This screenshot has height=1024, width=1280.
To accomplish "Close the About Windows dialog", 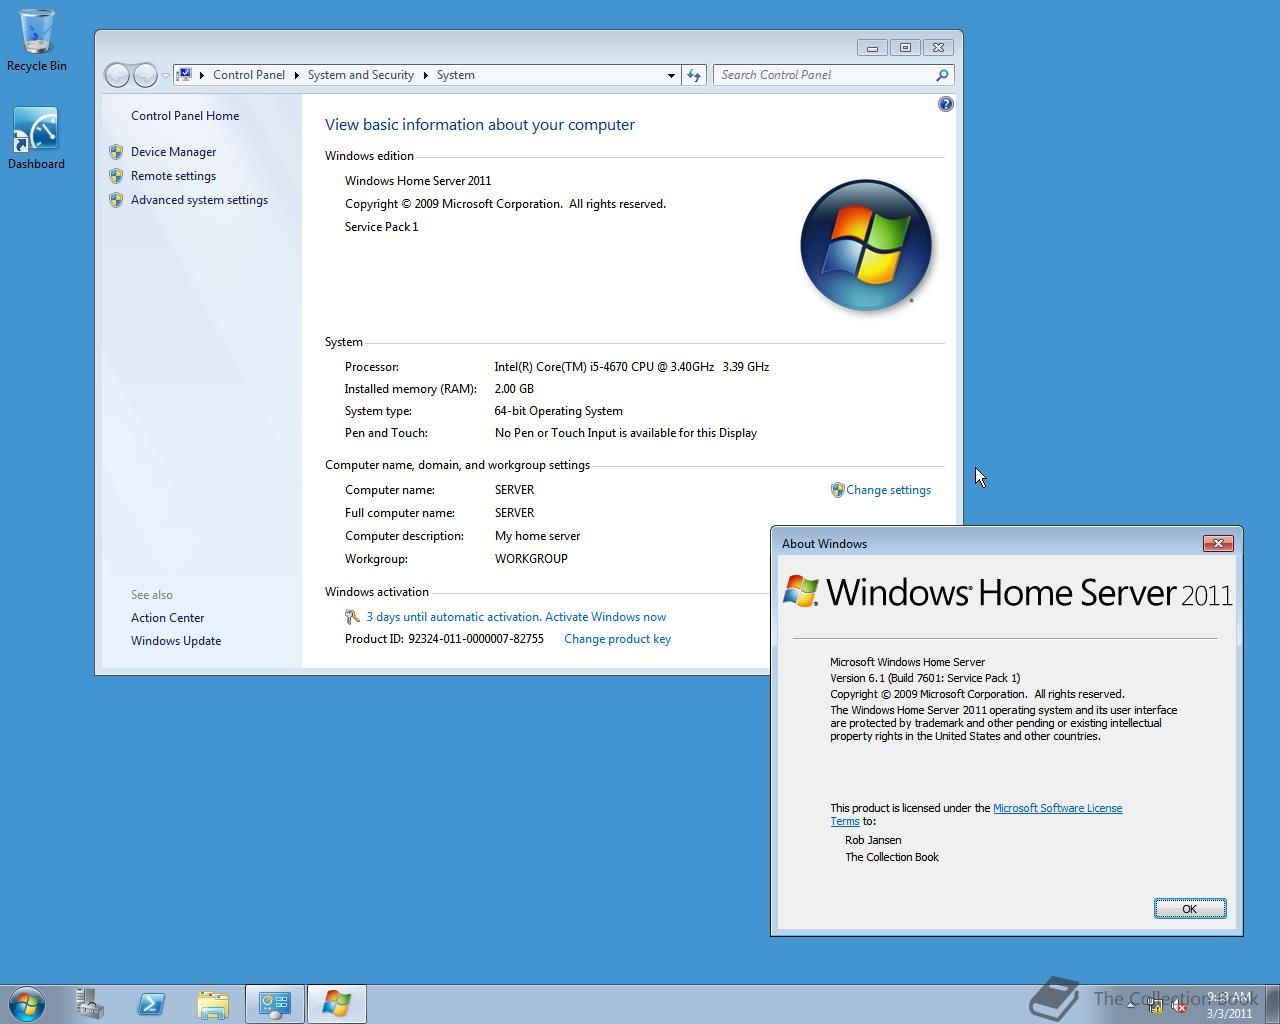I will (x=1218, y=543).
